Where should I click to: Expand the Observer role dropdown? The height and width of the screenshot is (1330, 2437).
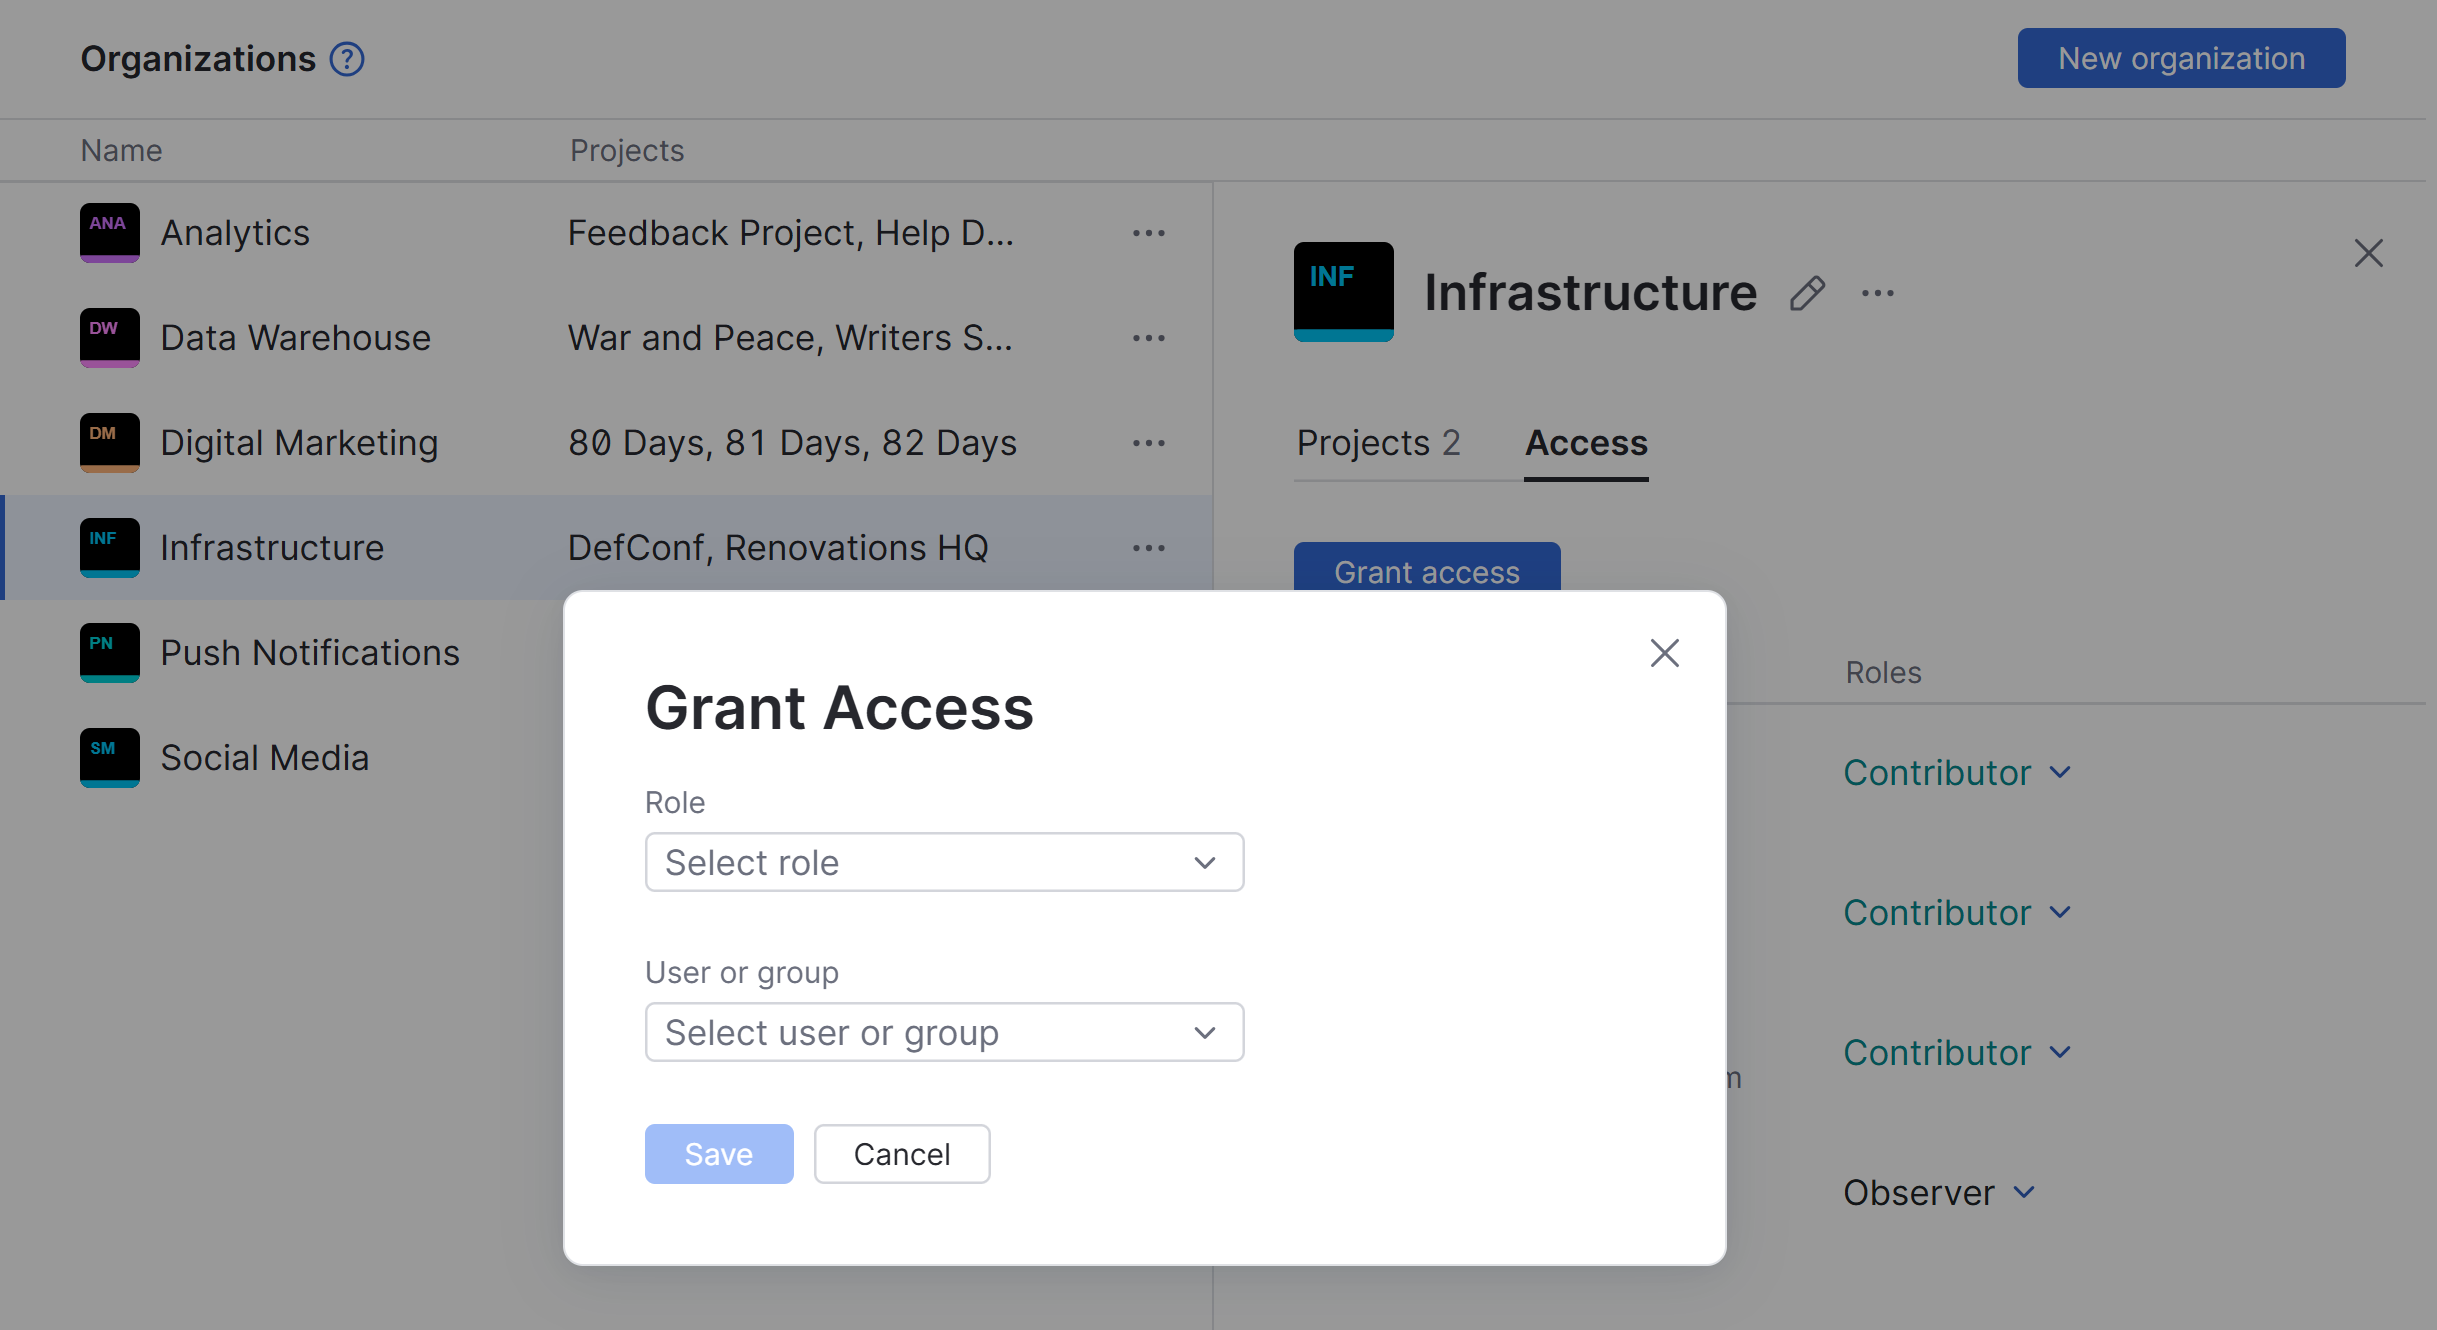[1939, 1192]
